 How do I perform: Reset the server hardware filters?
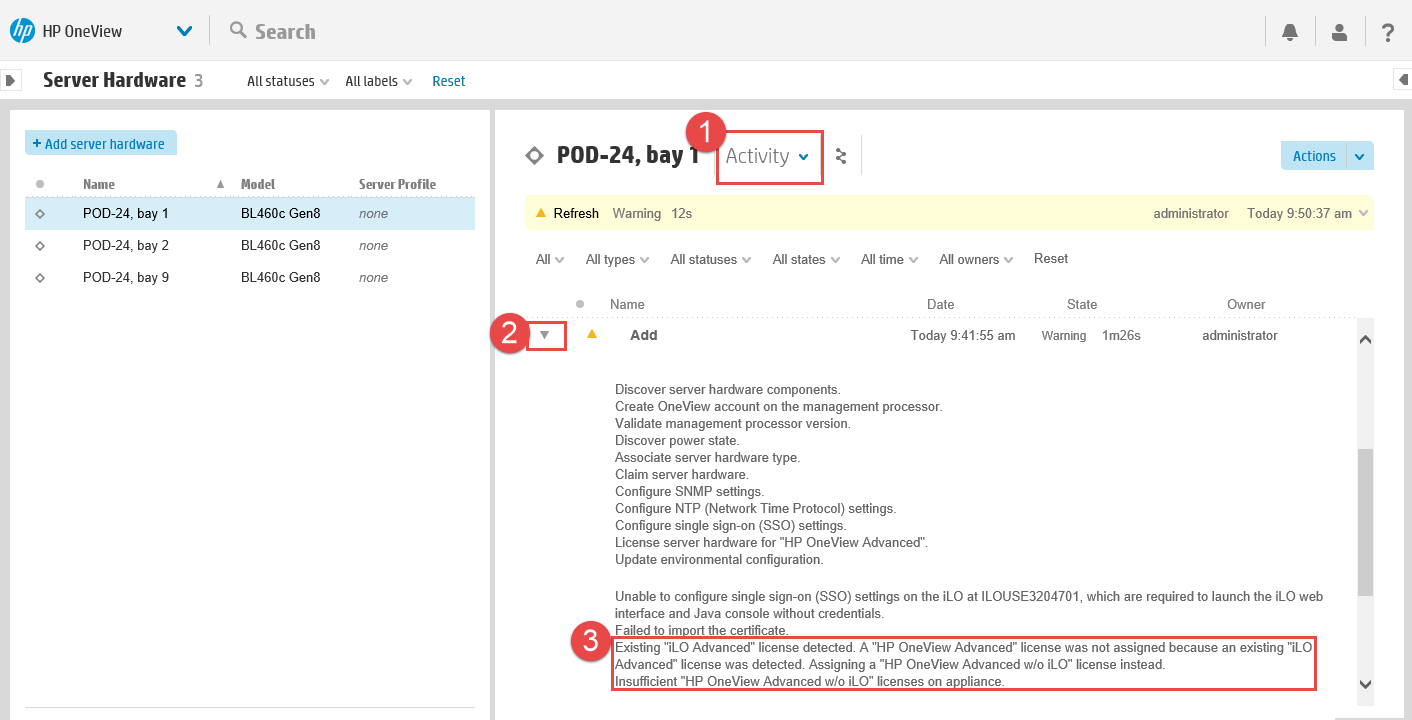pos(448,81)
